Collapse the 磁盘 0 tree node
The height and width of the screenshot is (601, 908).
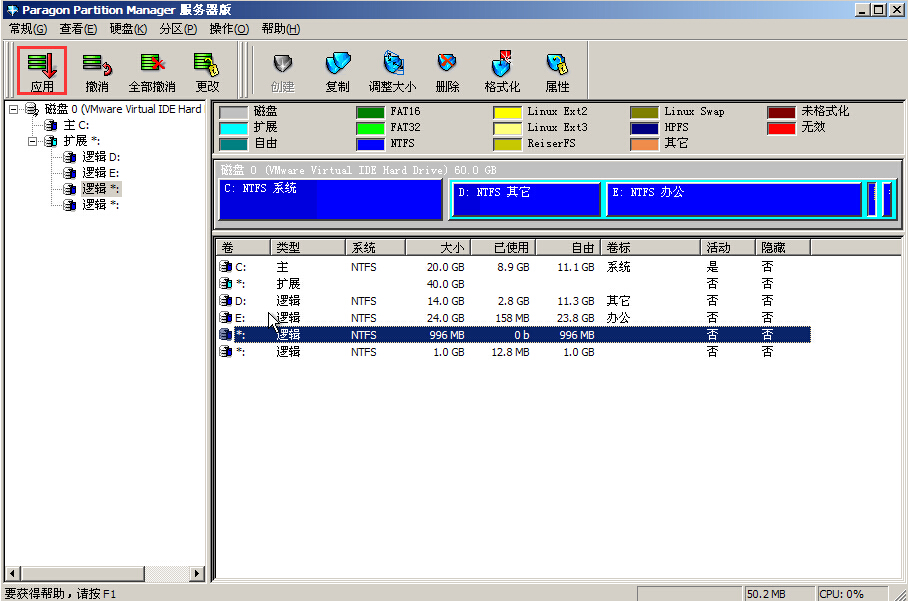14,109
